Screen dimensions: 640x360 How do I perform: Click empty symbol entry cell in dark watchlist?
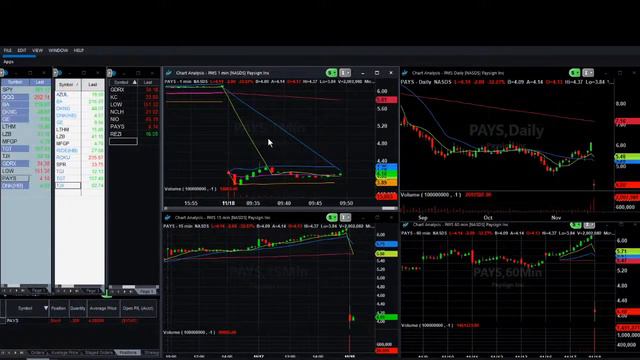[123, 141]
